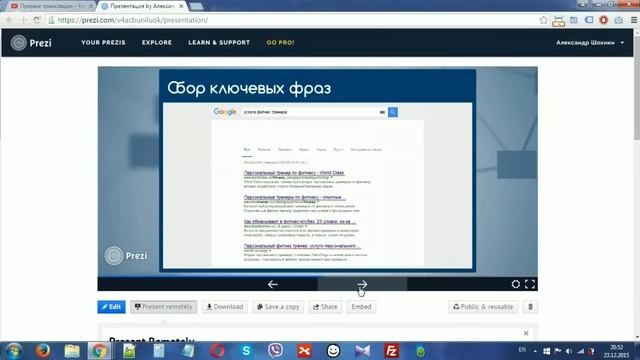Image resolution: width=640 pixels, height=360 pixels.
Task: Open FileZilla from the taskbar
Action: coord(391,351)
